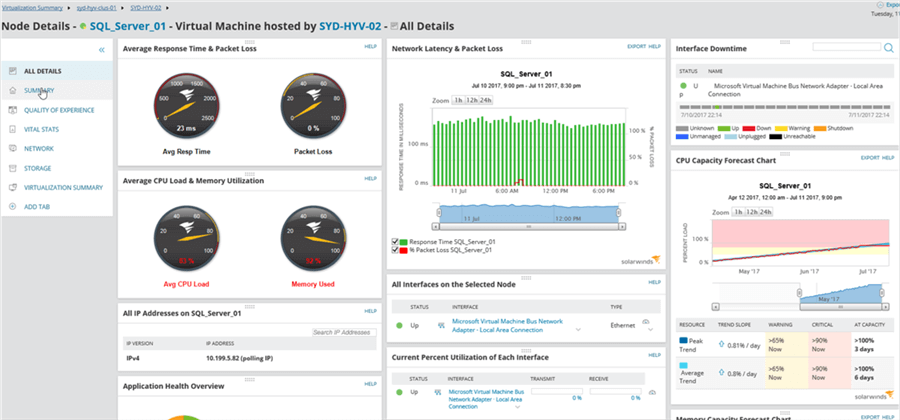Open Help for All IP Addresses panel

370,311
